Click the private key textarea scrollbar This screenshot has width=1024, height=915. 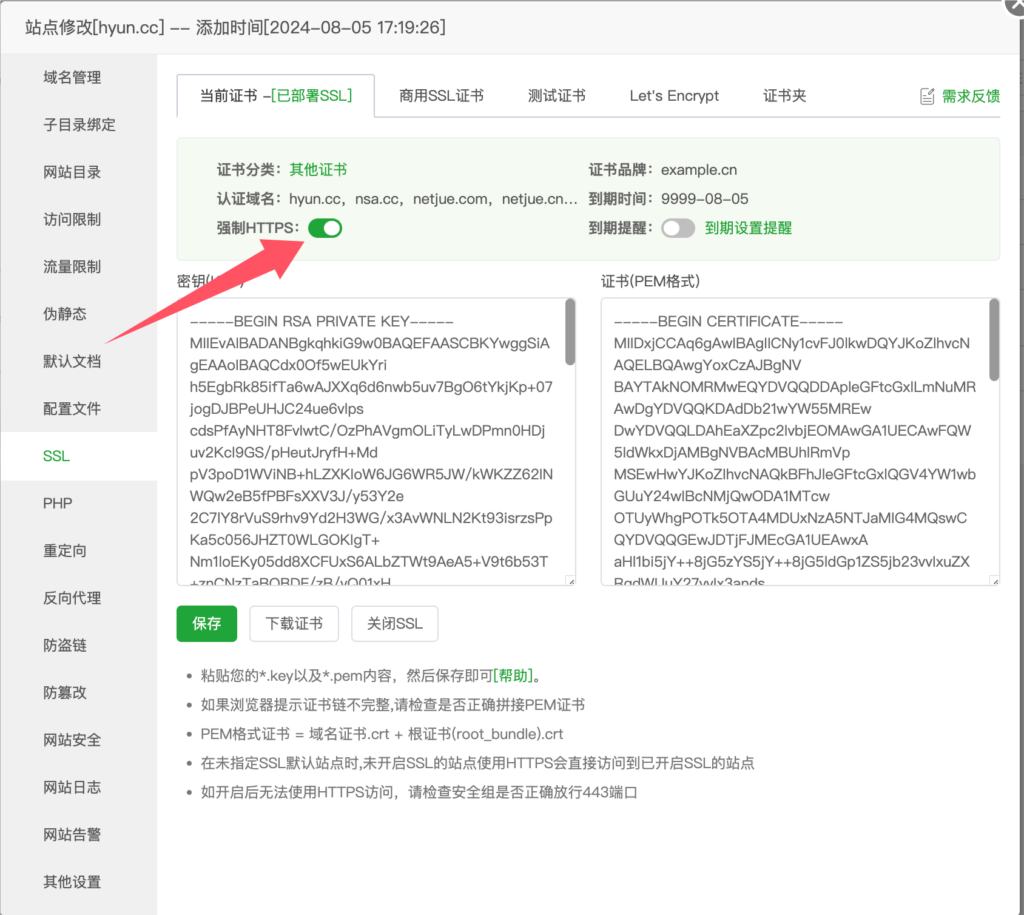point(570,332)
